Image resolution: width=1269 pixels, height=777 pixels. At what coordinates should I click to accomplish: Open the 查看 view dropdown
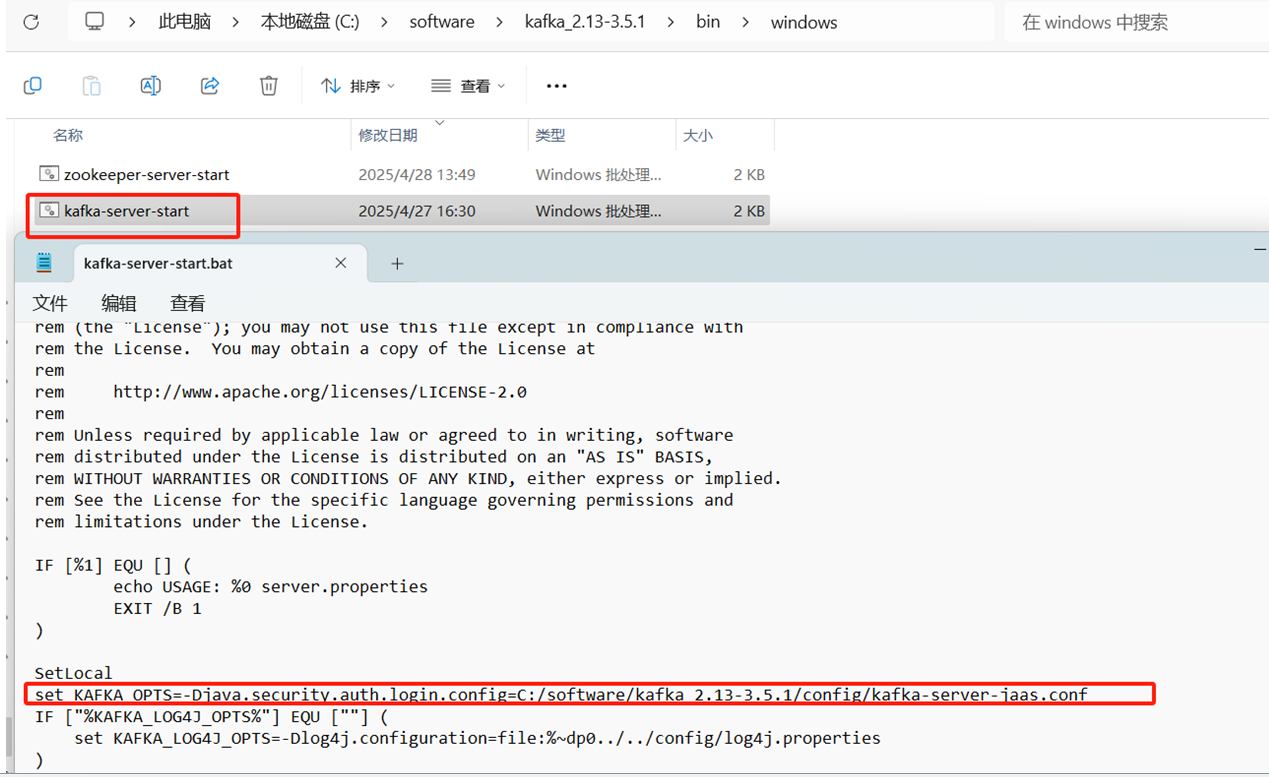(468, 86)
